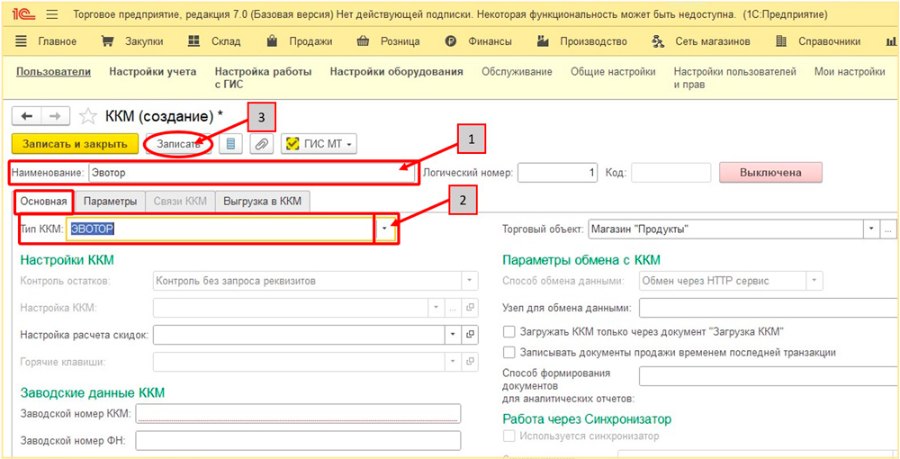Screen dimensions: 900x459
Task: Expand the Горячие клавиши dropdown arrow
Action: point(453,361)
